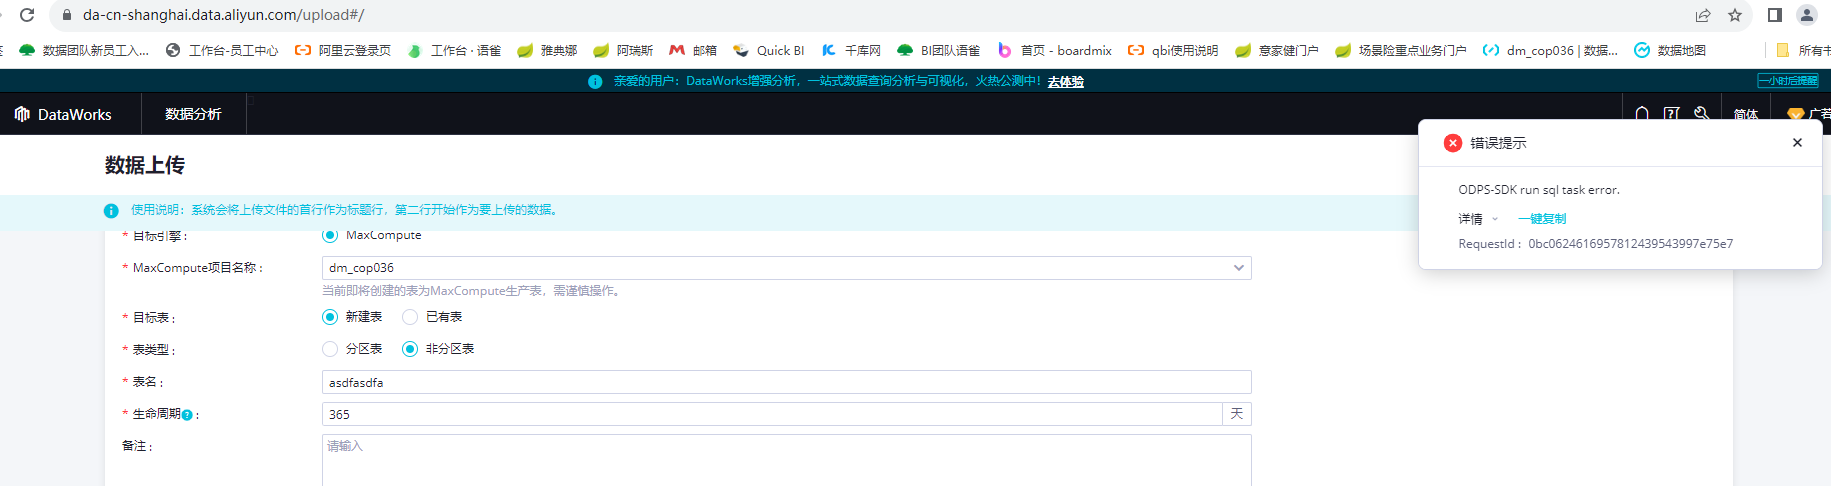
Task: Choose 分区表 table type
Action: (x=330, y=349)
